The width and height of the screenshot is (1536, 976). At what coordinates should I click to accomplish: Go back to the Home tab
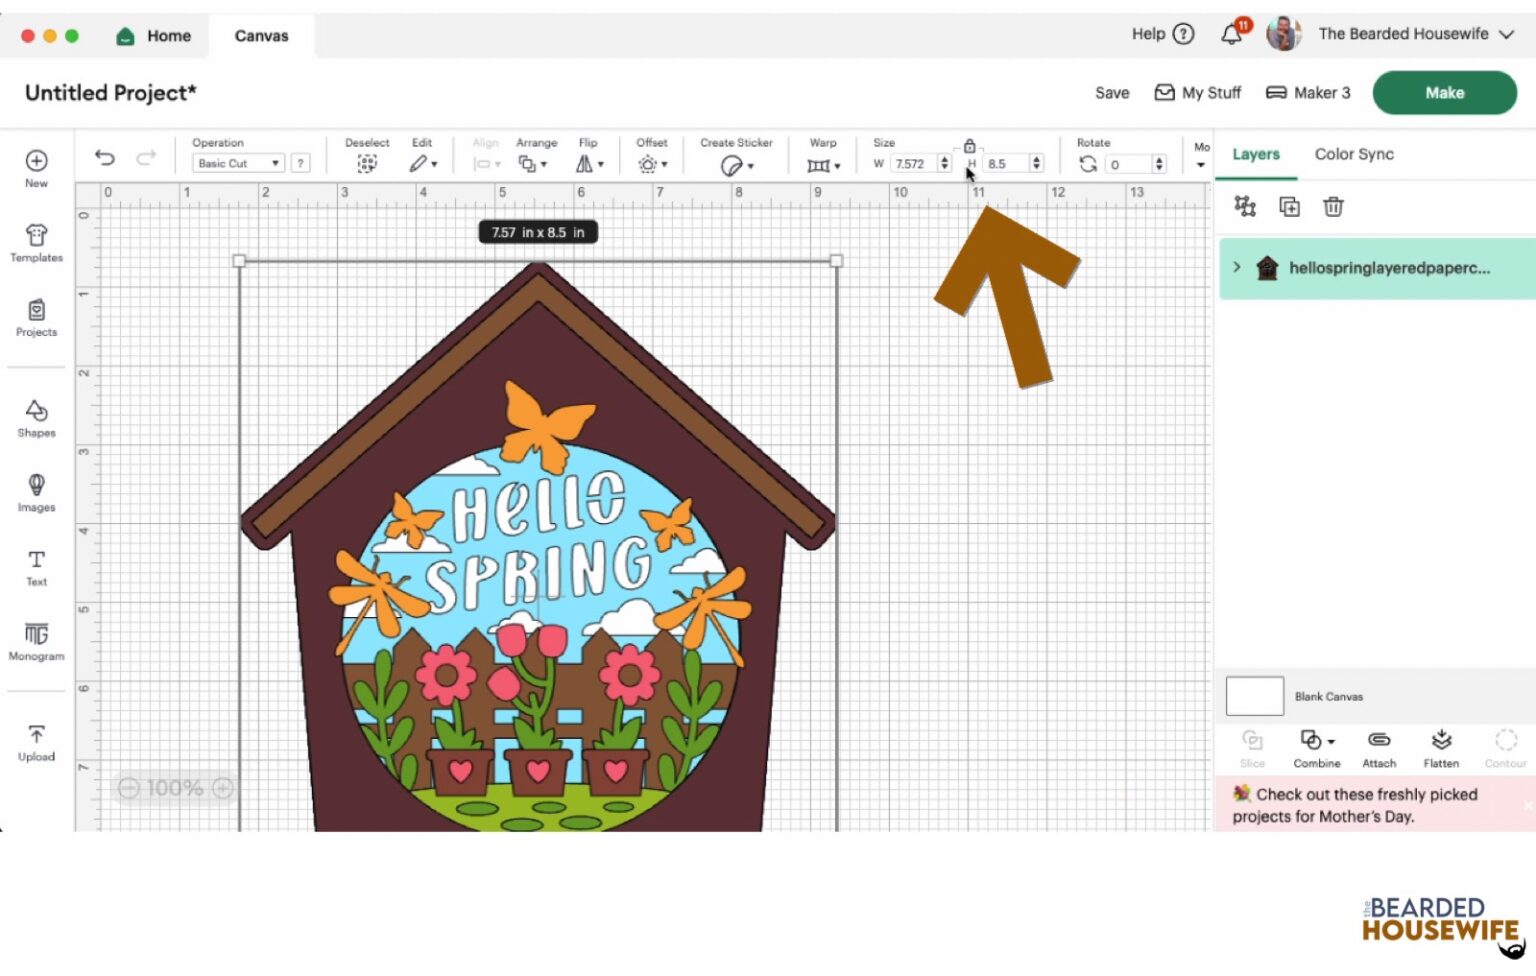tap(153, 35)
